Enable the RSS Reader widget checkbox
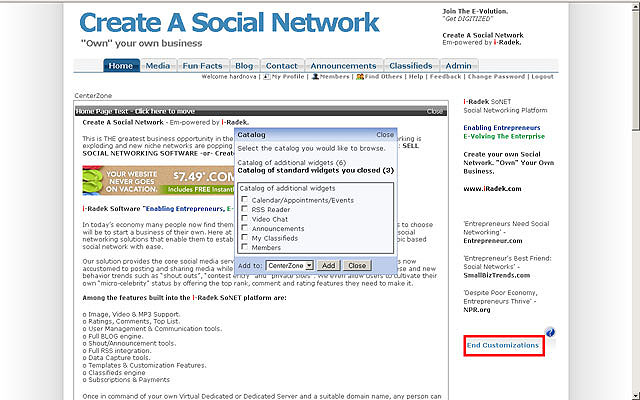 pos(246,209)
